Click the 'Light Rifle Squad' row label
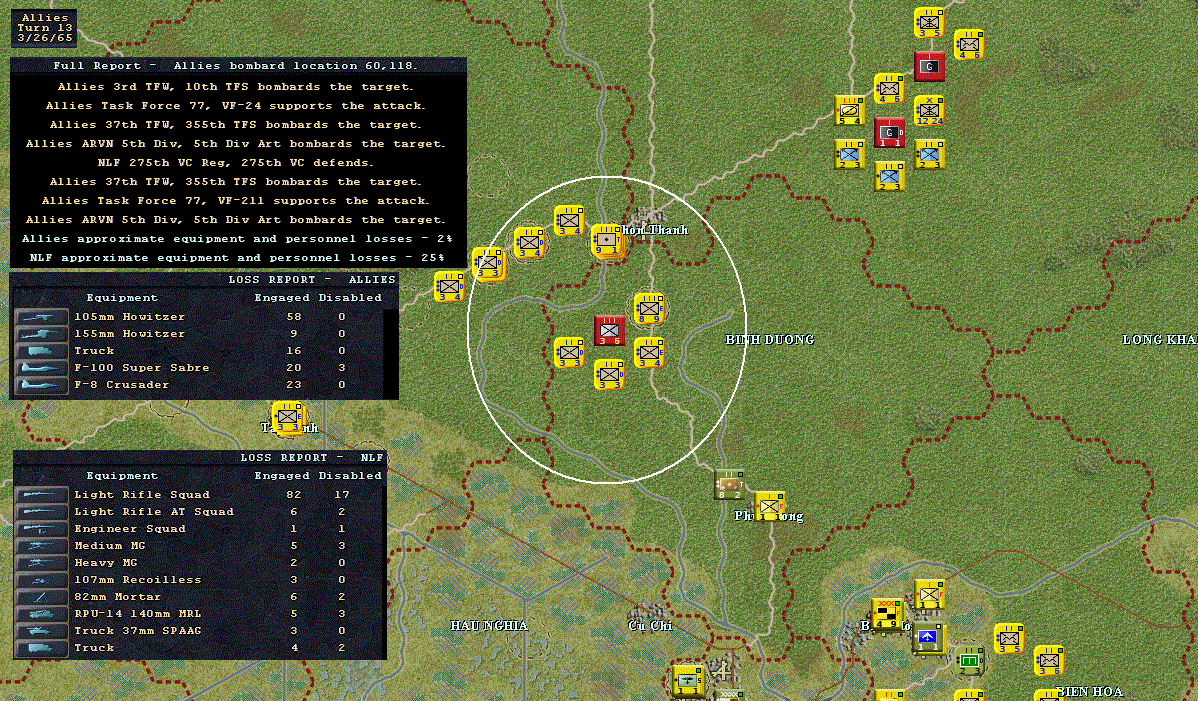Image resolution: width=1198 pixels, height=701 pixels. pos(142,495)
